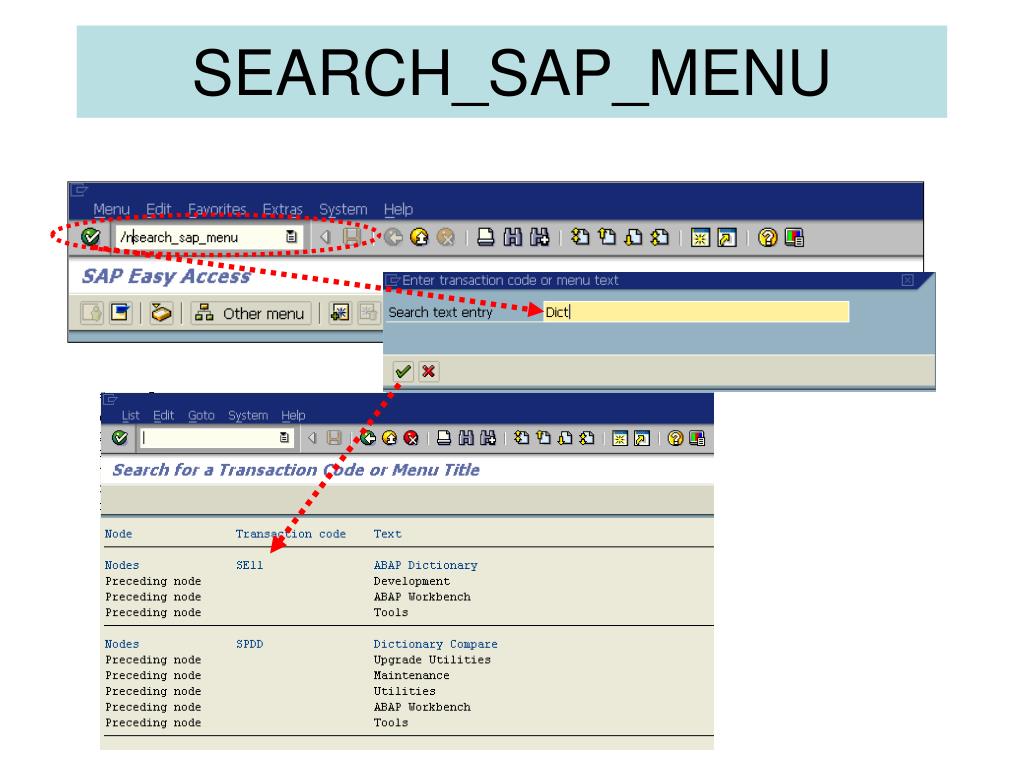Open the List menu in search results window
This screenshot has height=768, width=1024.
131,415
